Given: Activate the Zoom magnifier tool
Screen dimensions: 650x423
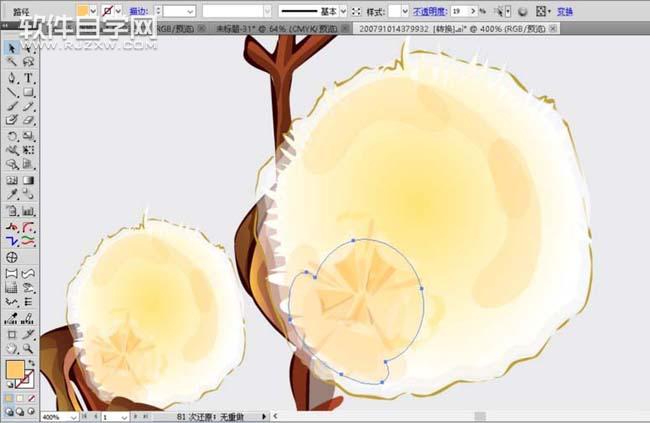Looking at the screenshot, I should (28, 348).
